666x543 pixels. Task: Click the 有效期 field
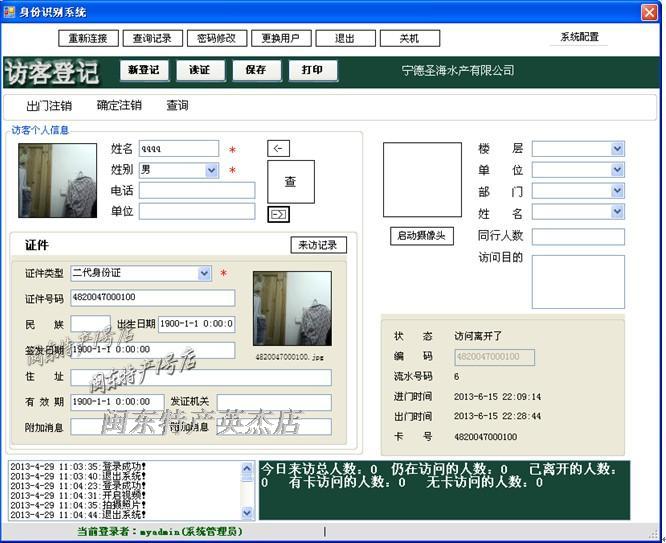(117, 402)
